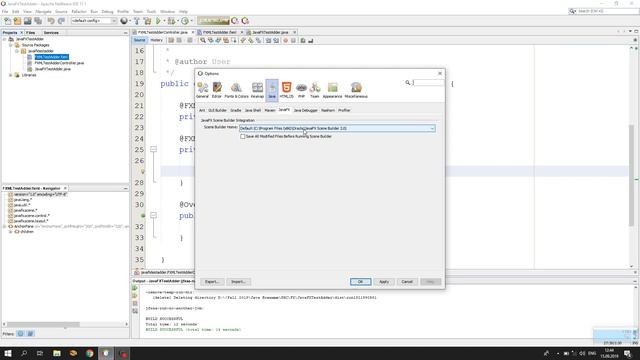This screenshot has width=640, height=360.
Task: Expand children node in Navigator
Action: coord(11,231)
